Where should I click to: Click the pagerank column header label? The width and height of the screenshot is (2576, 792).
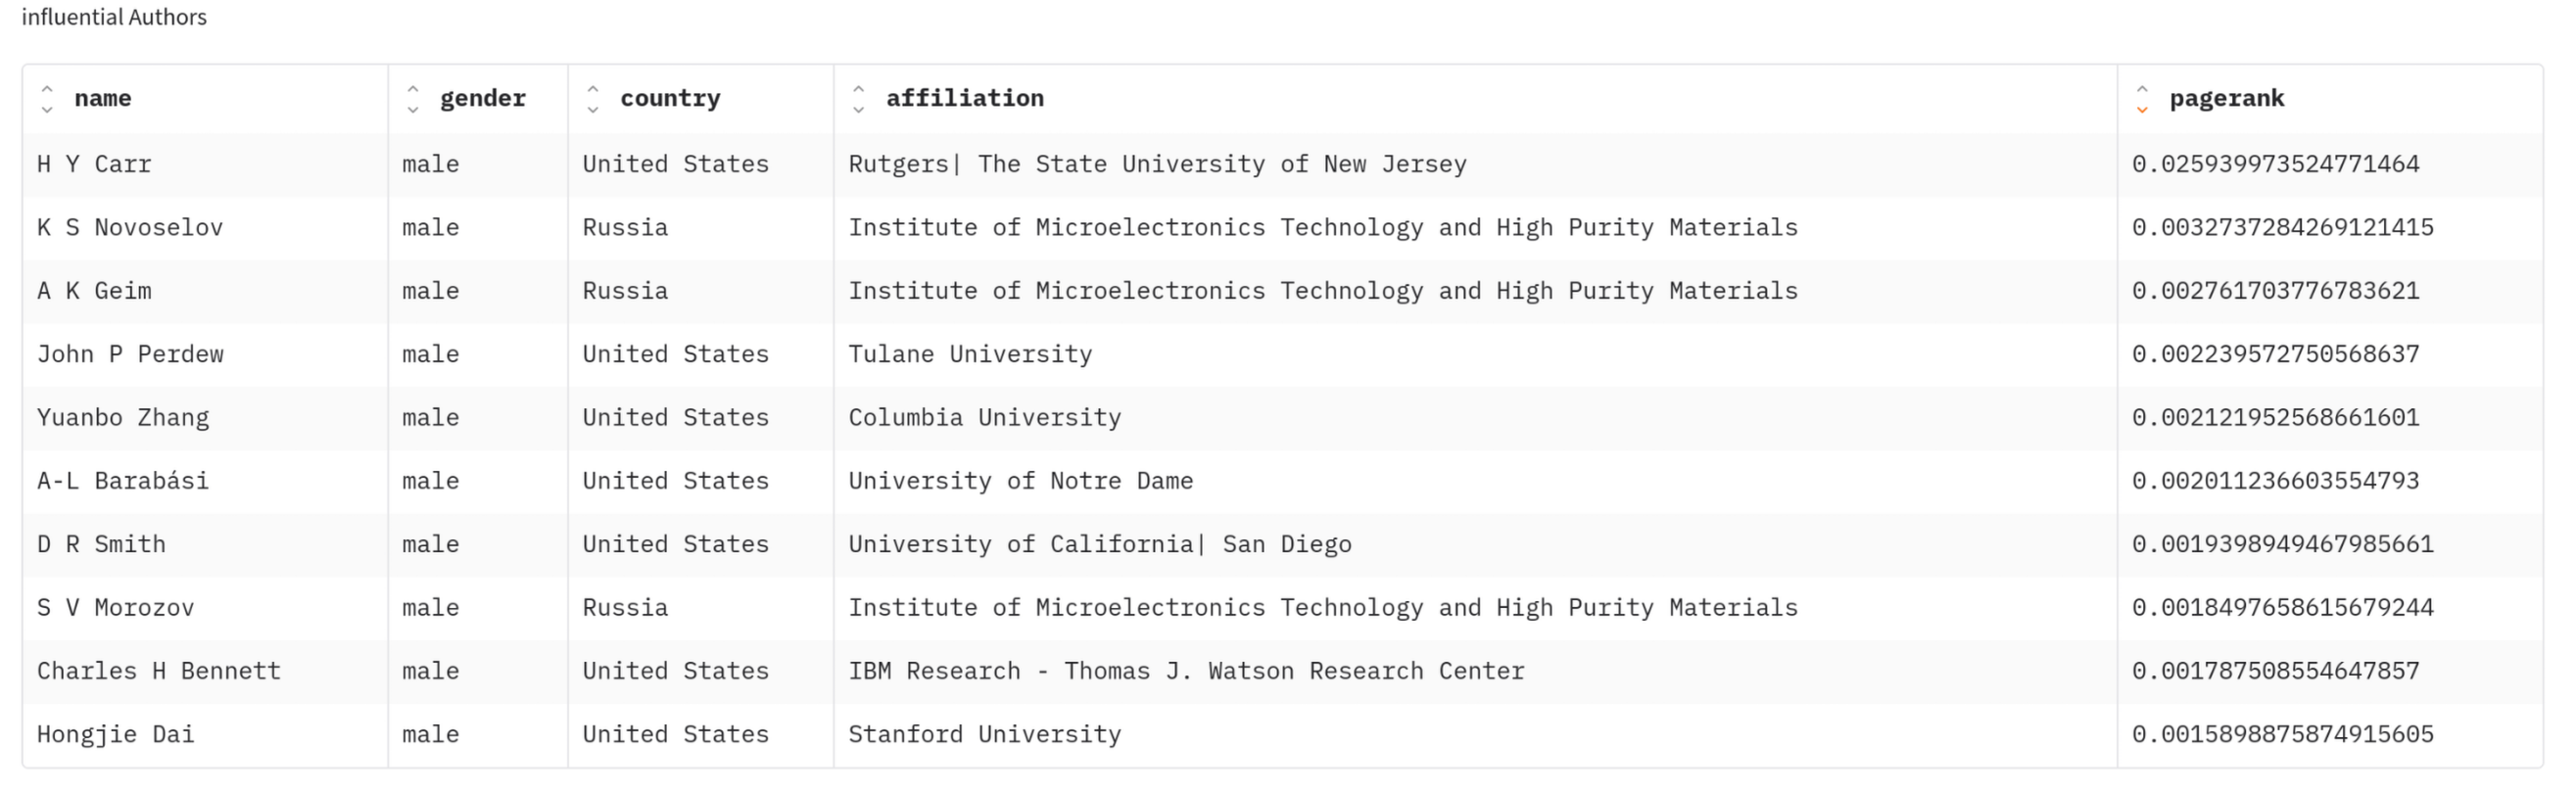pyautogui.click(x=2226, y=99)
